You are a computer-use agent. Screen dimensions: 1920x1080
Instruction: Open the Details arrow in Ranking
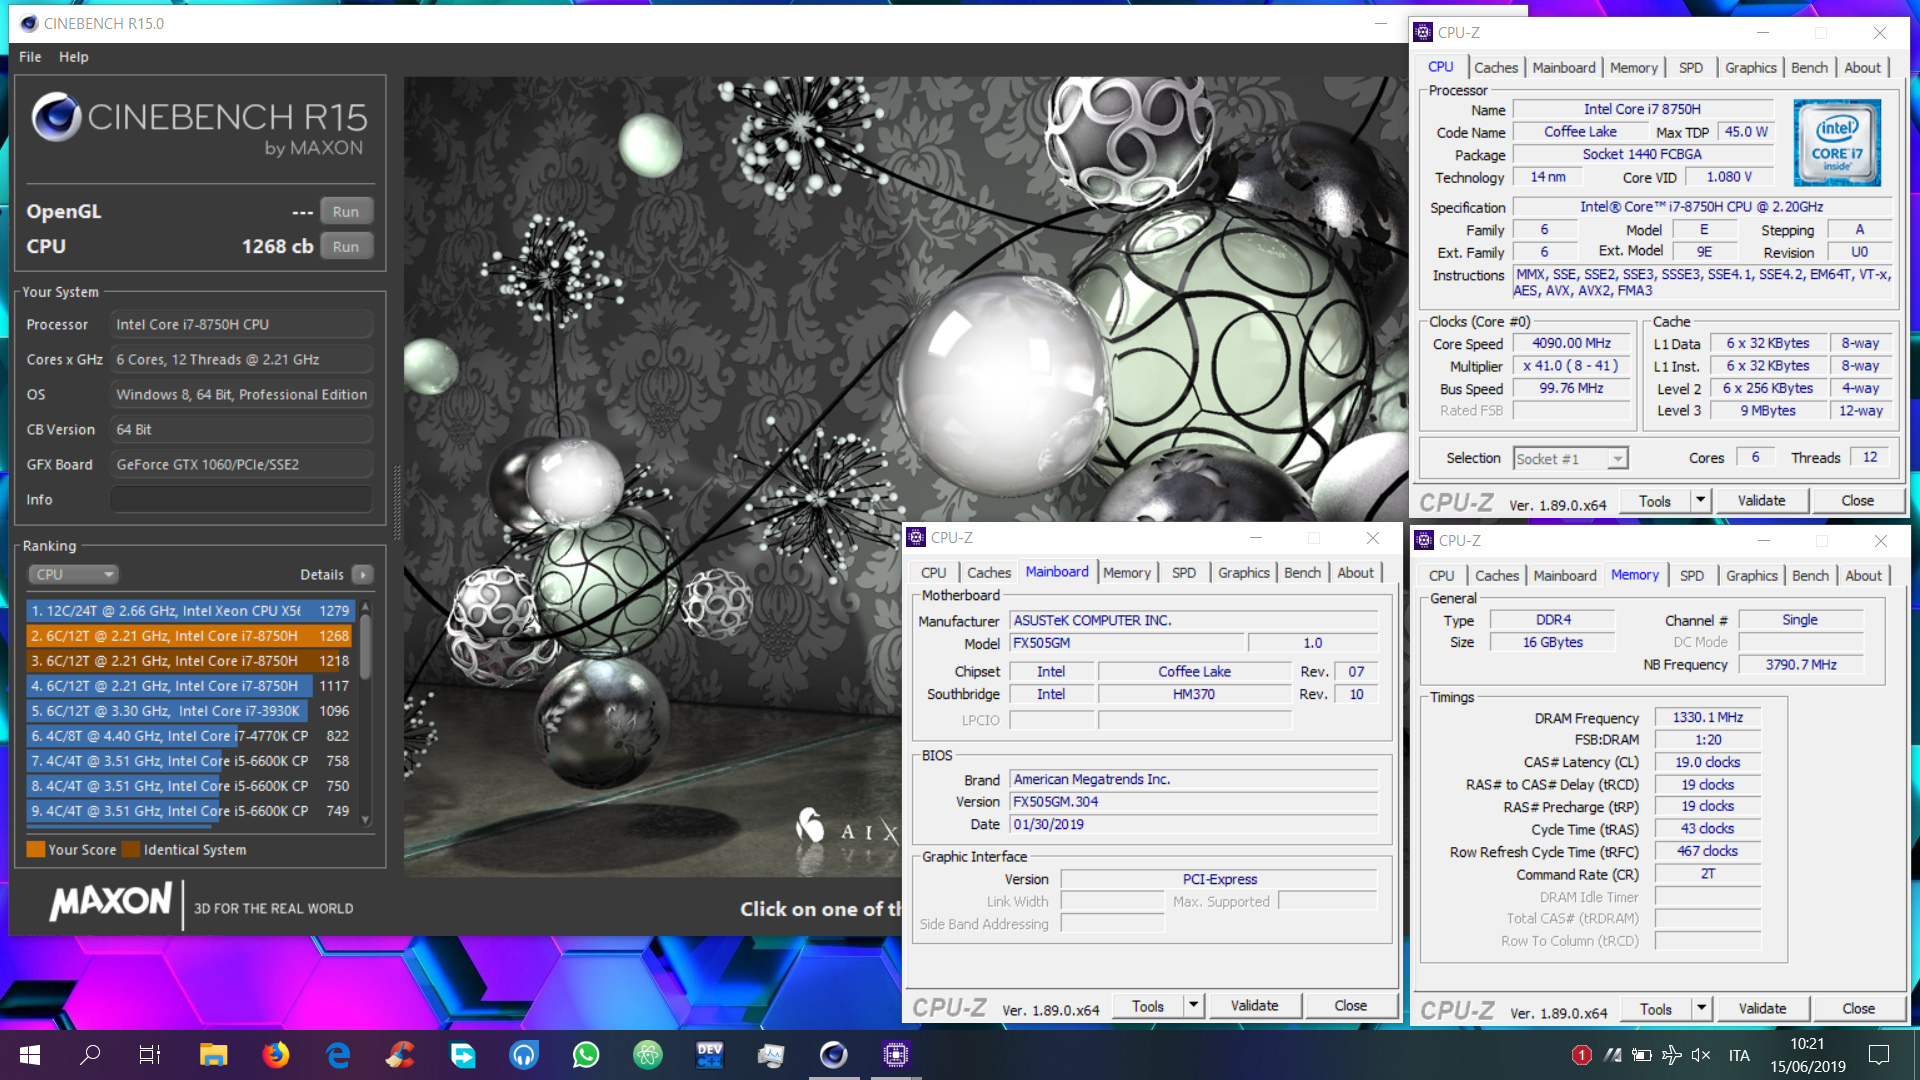363,574
